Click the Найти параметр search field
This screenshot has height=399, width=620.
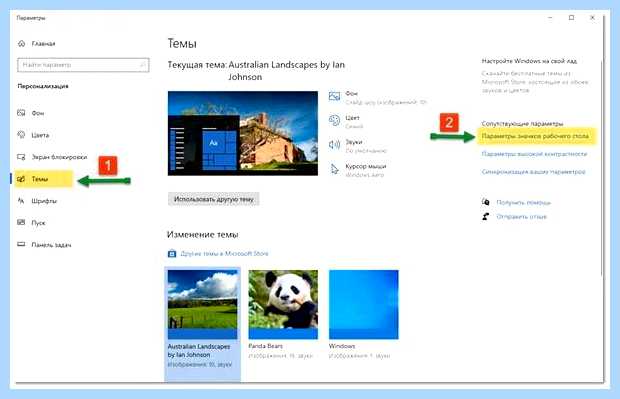pyautogui.click(x=83, y=65)
